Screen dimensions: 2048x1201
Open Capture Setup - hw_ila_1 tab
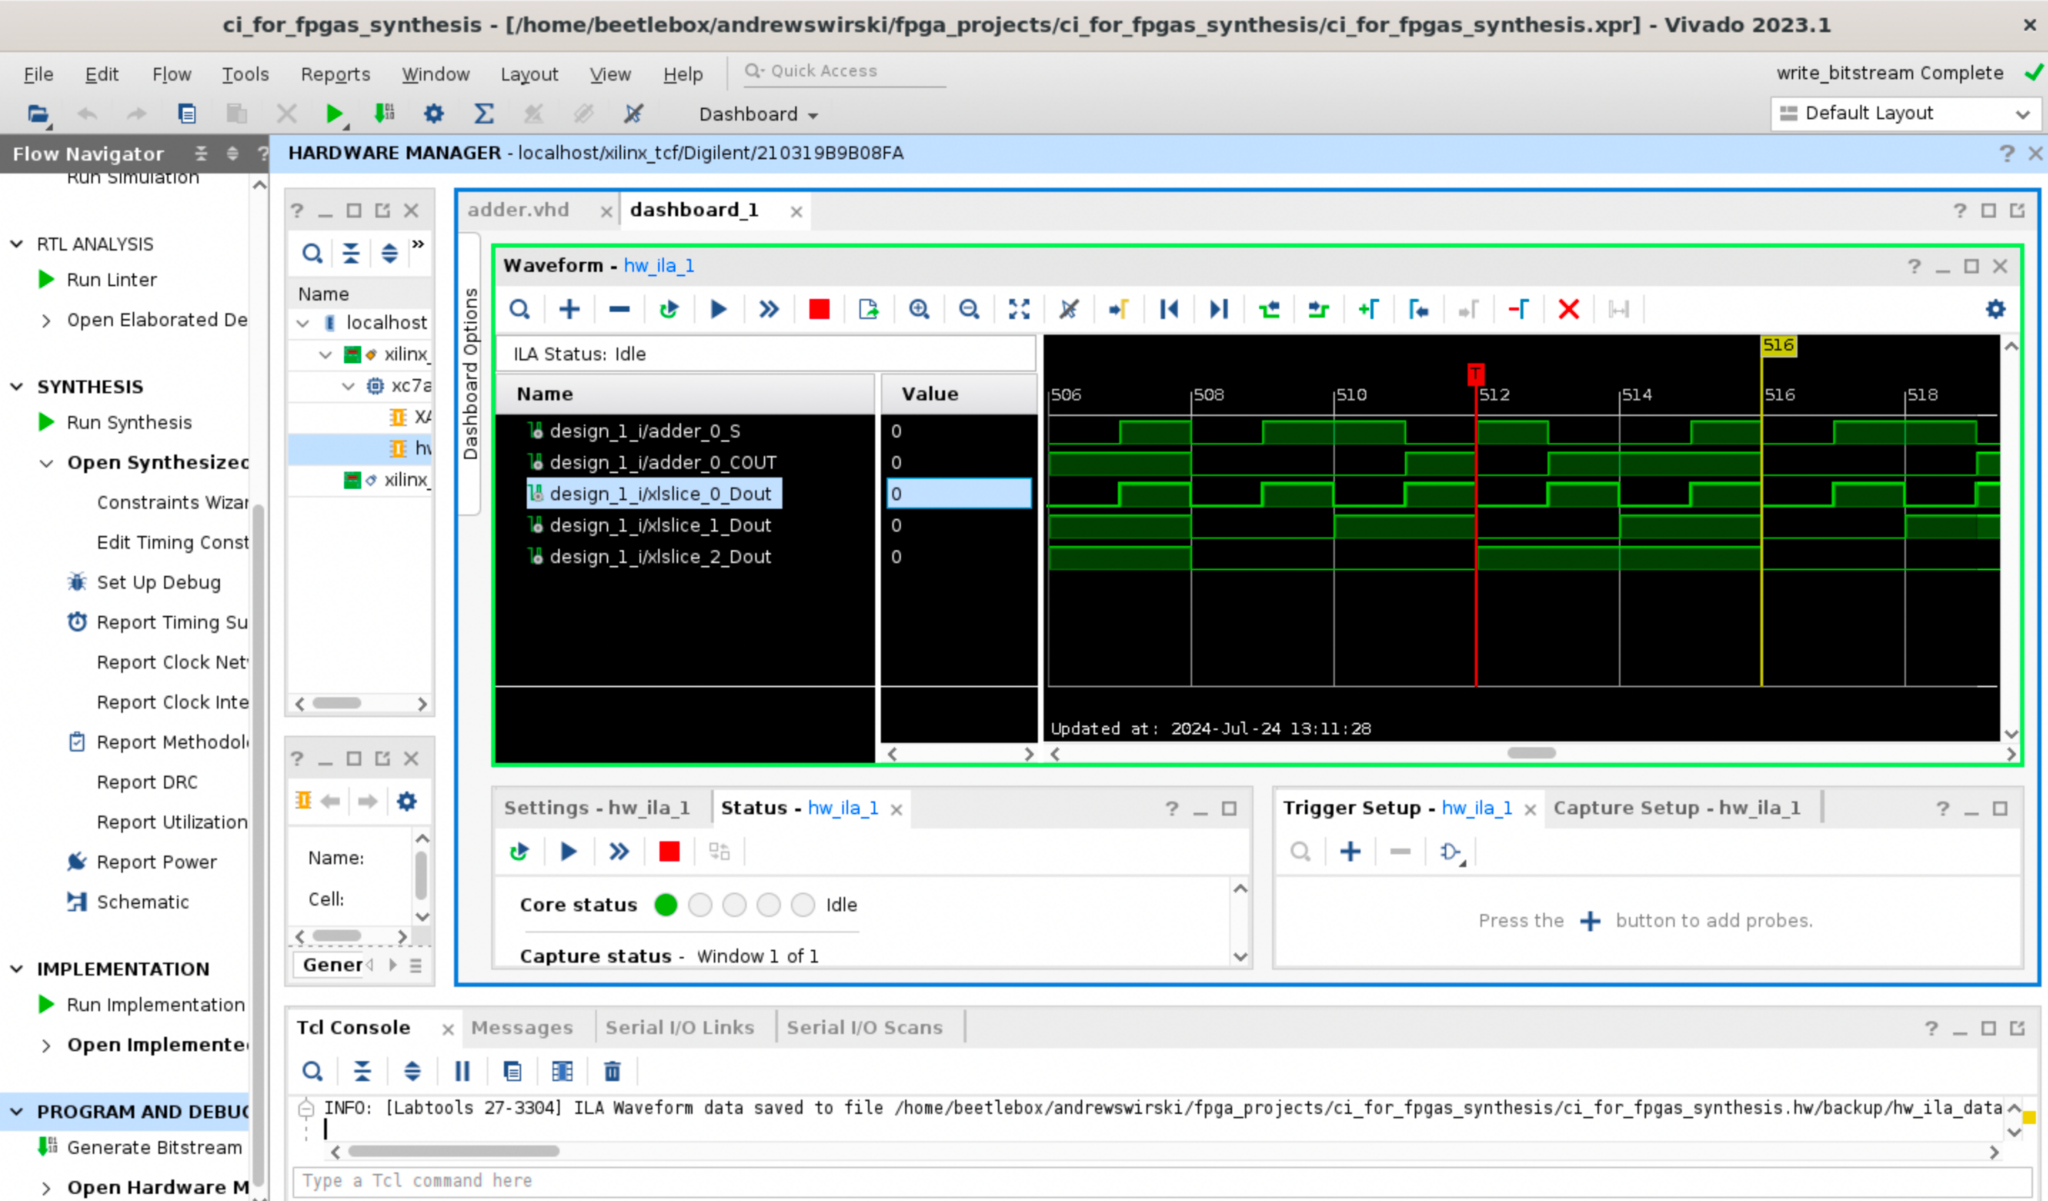(1679, 807)
